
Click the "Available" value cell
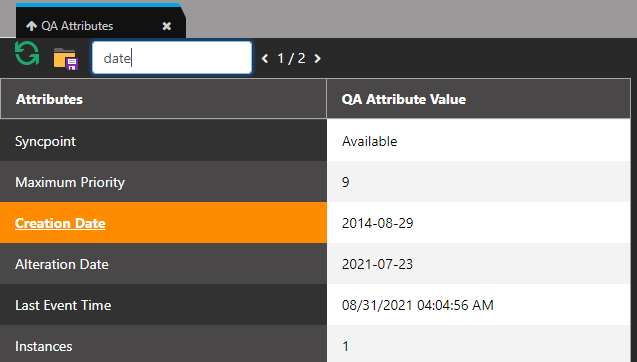click(x=479, y=141)
